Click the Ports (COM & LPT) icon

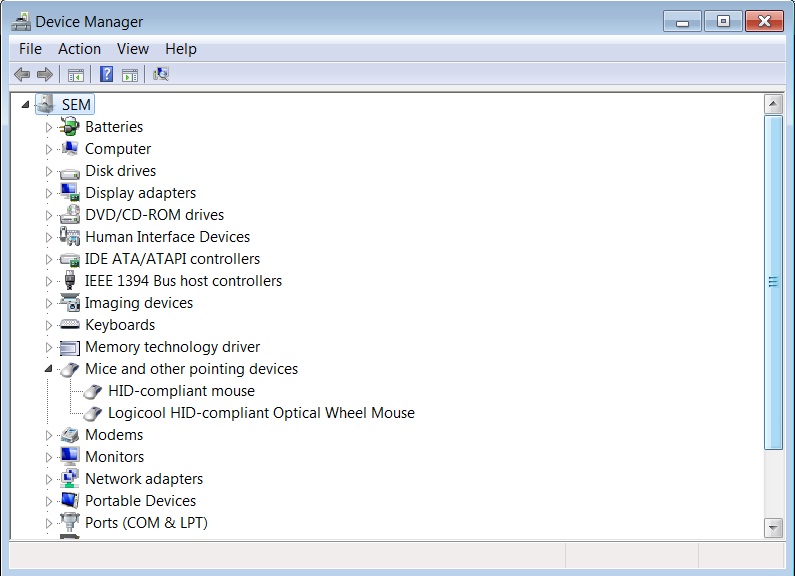(69, 522)
